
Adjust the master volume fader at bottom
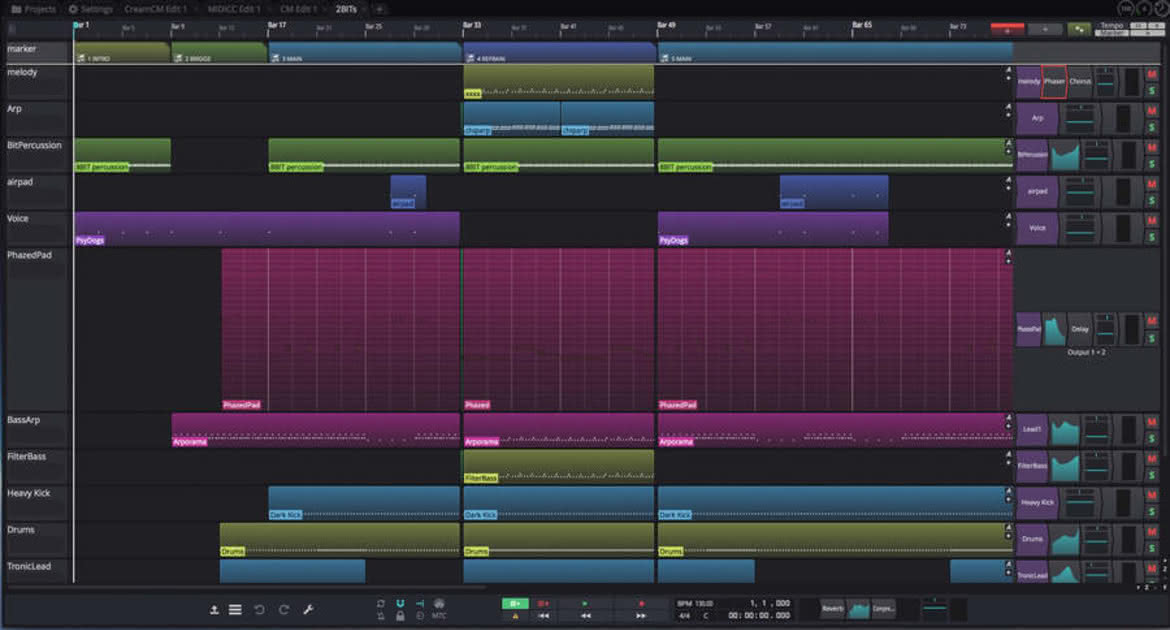(x=934, y=609)
